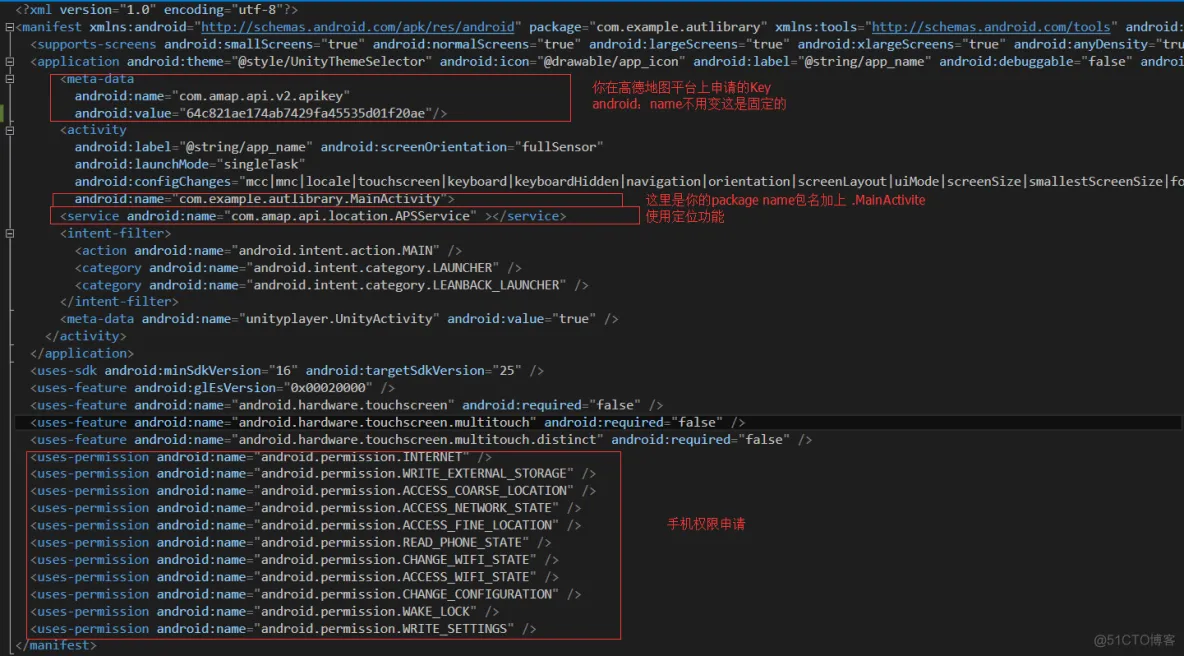Click the android:configChanges attribute
This screenshot has width=1184, height=656.
pyautogui.click(x=153, y=182)
